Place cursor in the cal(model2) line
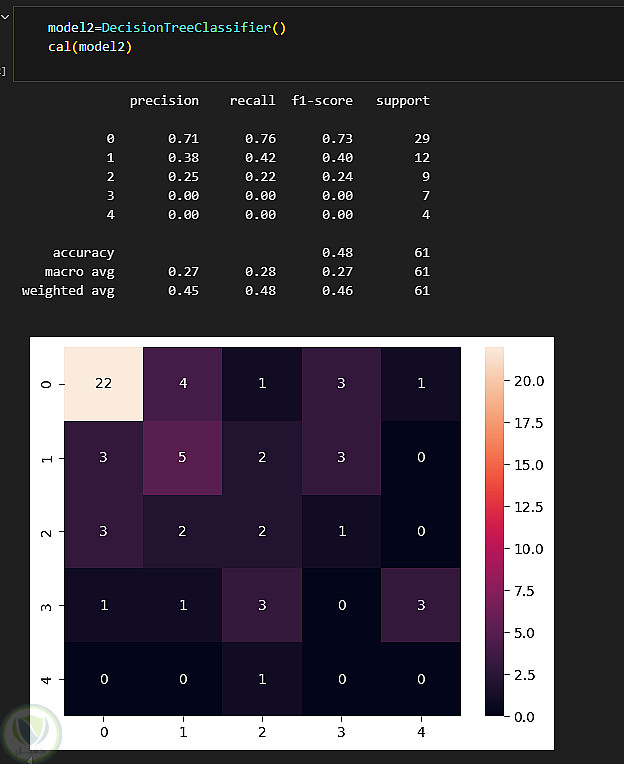The width and height of the screenshot is (624, 764). pyautogui.click(x=89, y=46)
